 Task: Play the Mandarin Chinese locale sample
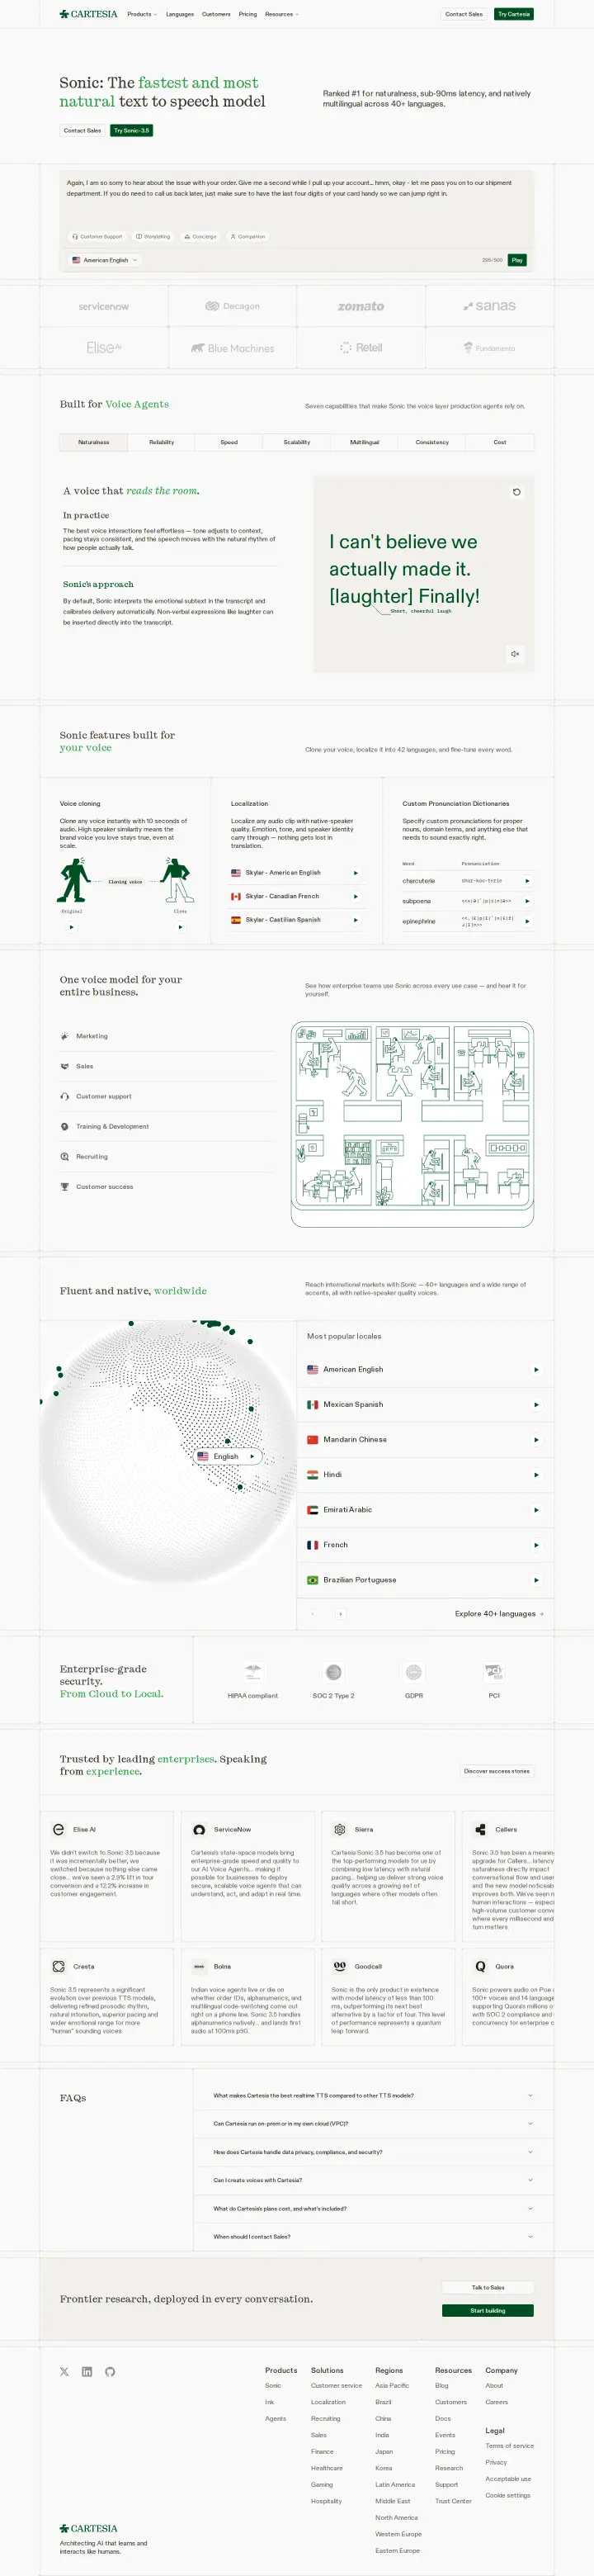click(537, 1439)
